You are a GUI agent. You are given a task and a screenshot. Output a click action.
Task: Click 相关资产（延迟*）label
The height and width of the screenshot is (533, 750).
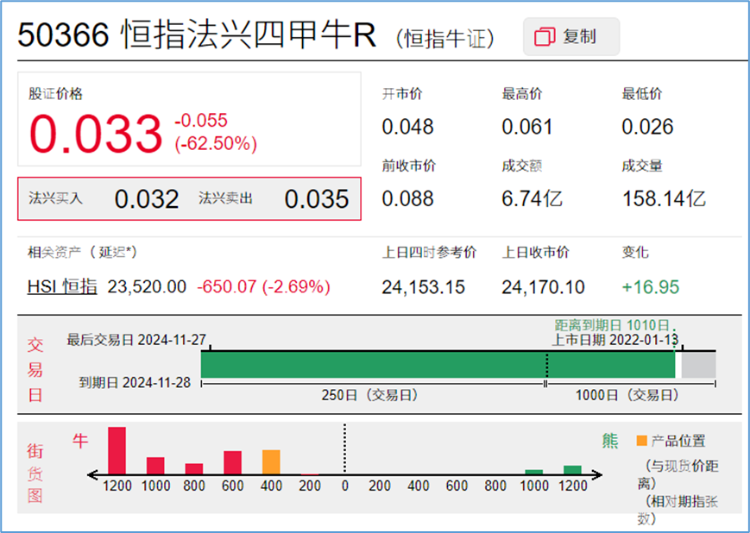(x=83, y=252)
